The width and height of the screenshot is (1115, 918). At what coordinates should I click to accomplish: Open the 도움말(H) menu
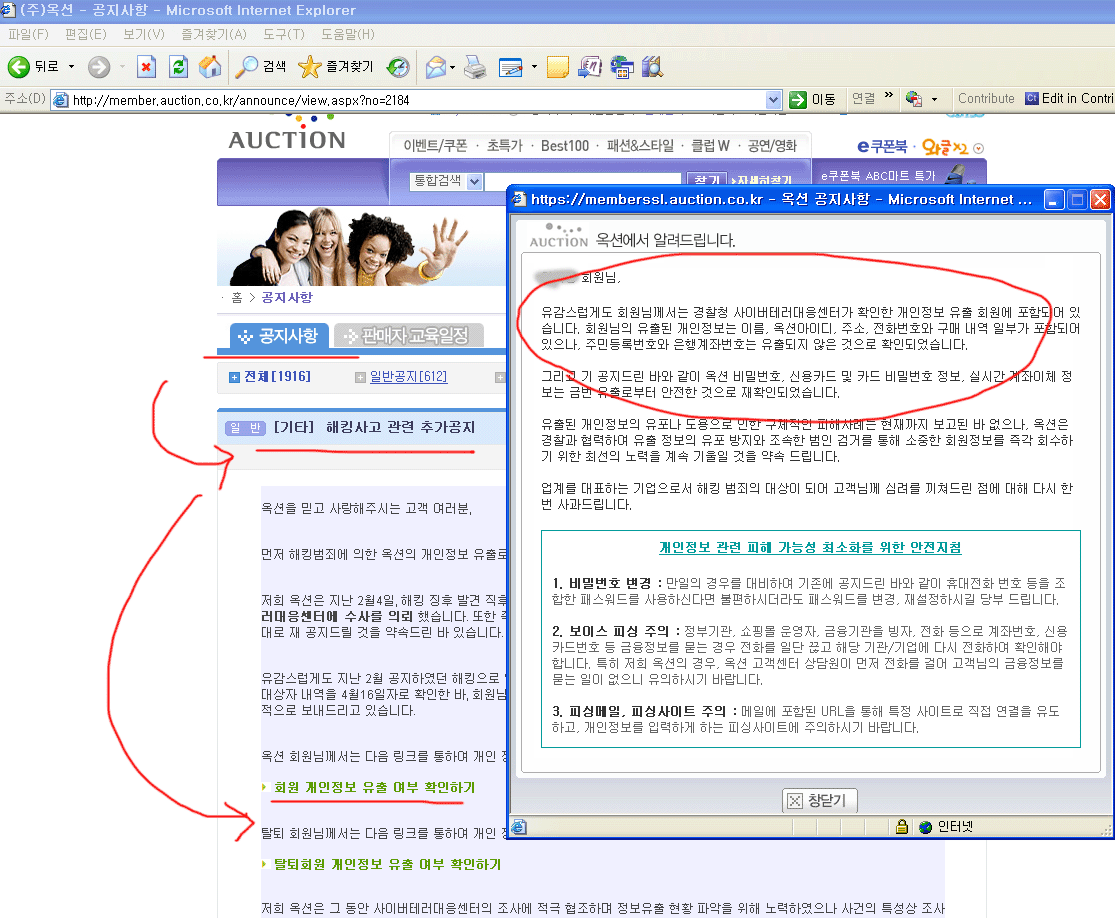tap(348, 34)
